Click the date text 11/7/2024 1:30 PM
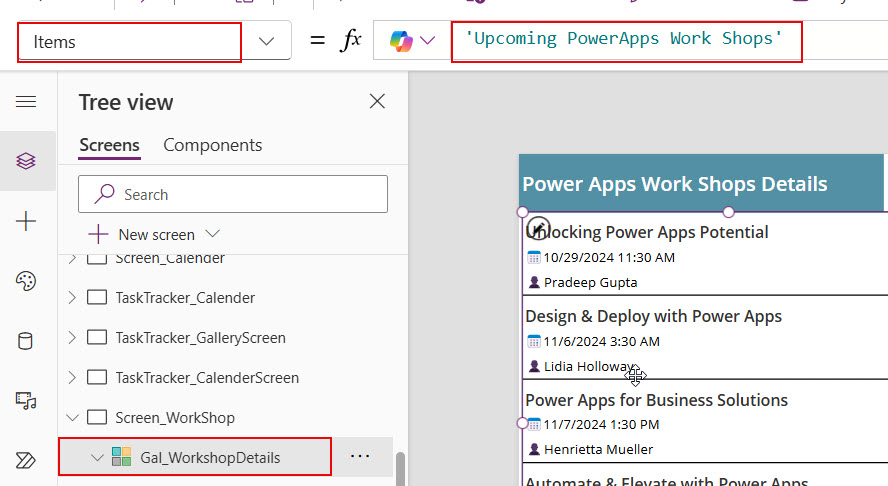This screenshot has height=486, width=888. tap(601, 424)
